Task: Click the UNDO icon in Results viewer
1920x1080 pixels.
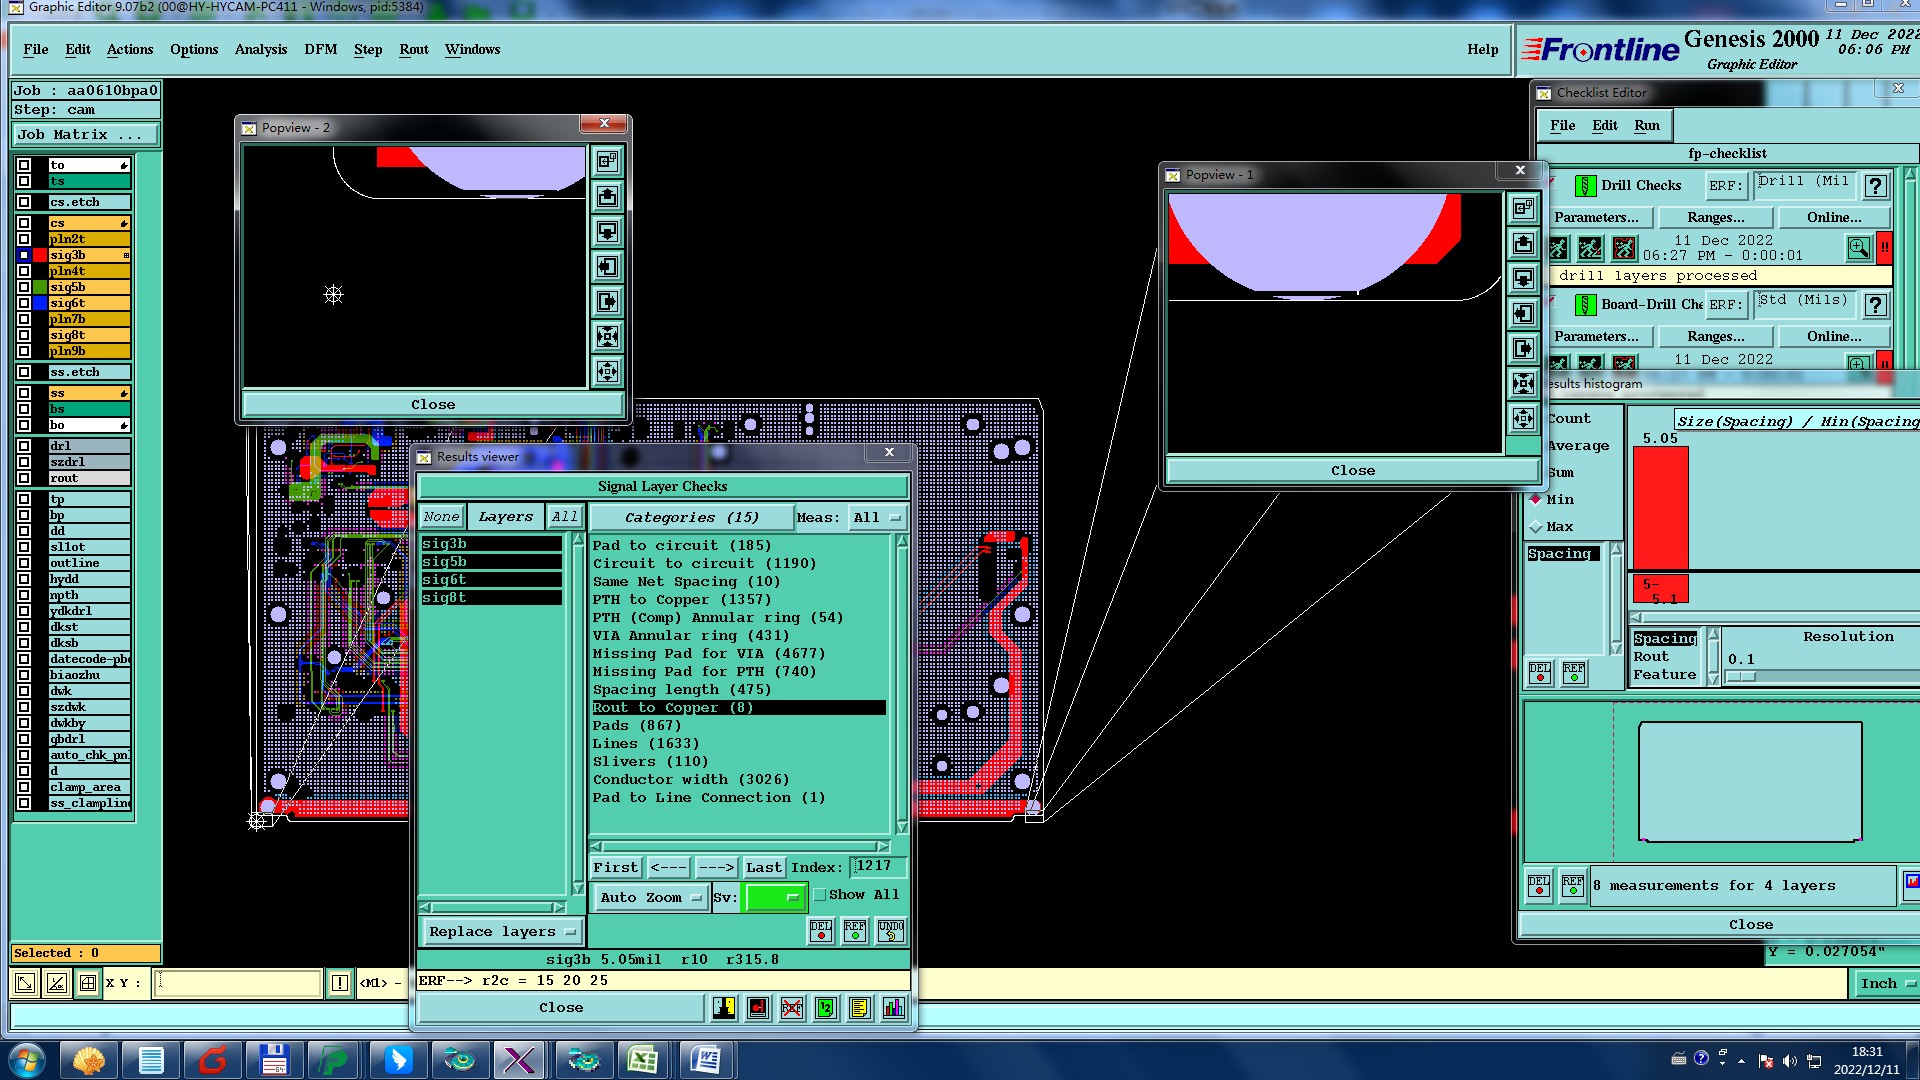Action: tap(890, 931)
